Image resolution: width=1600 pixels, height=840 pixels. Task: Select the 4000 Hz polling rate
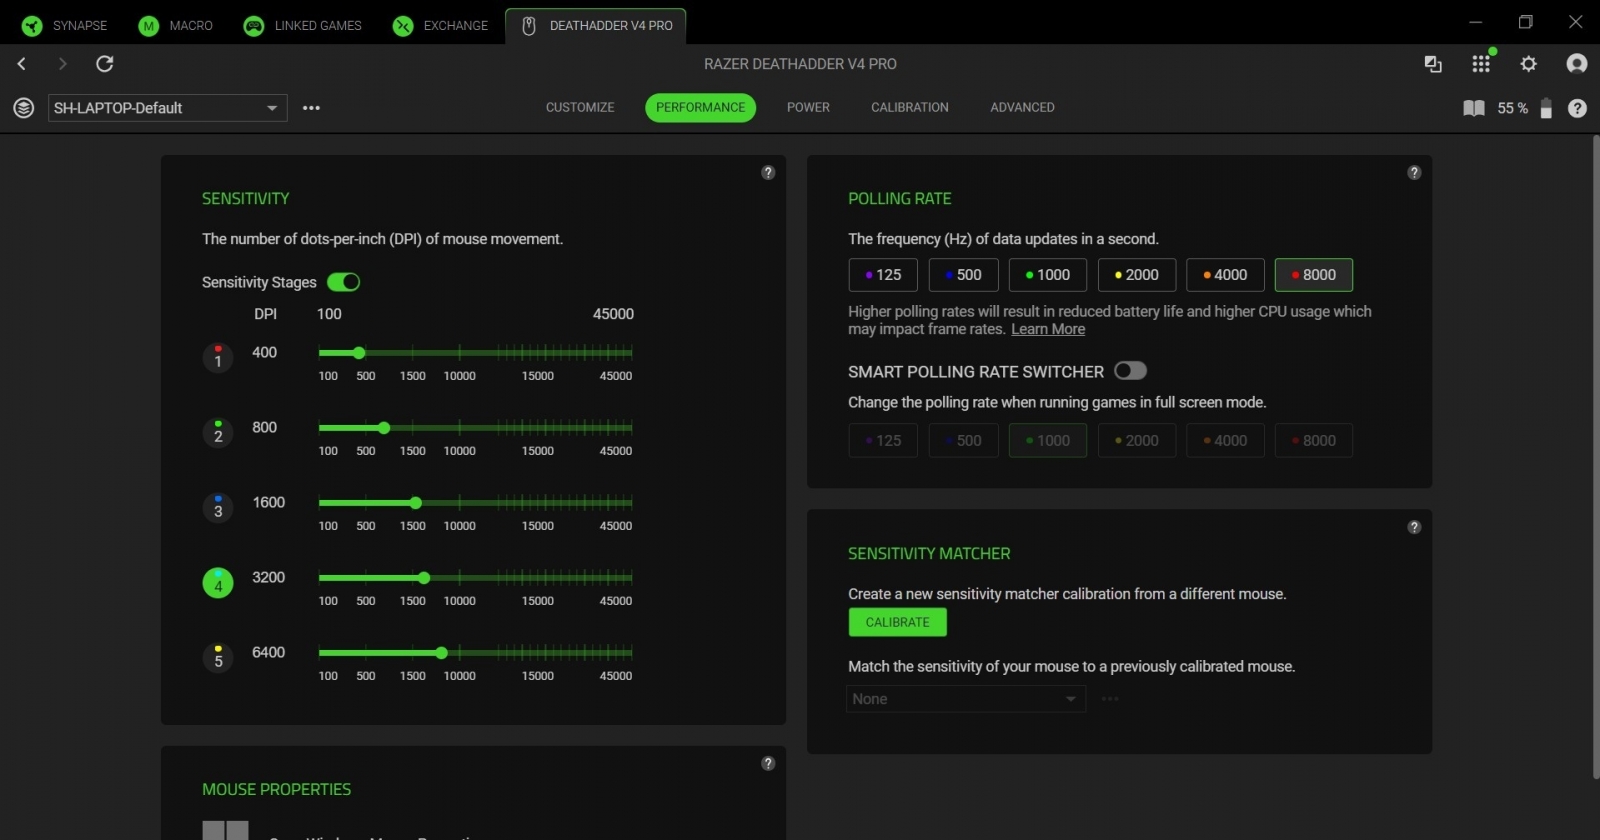[x=1224, y=275]
